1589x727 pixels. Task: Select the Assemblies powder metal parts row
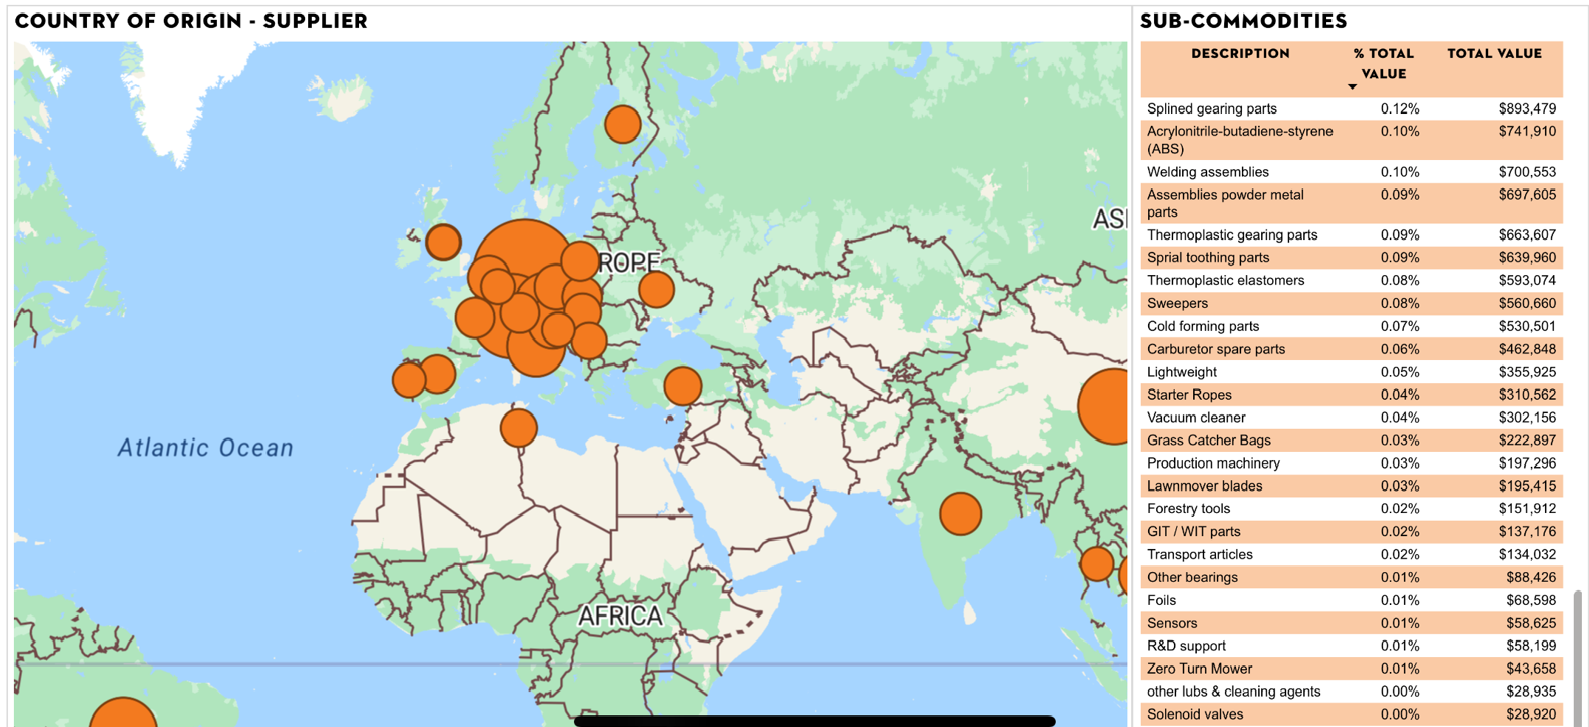(x=1351, y=203)
